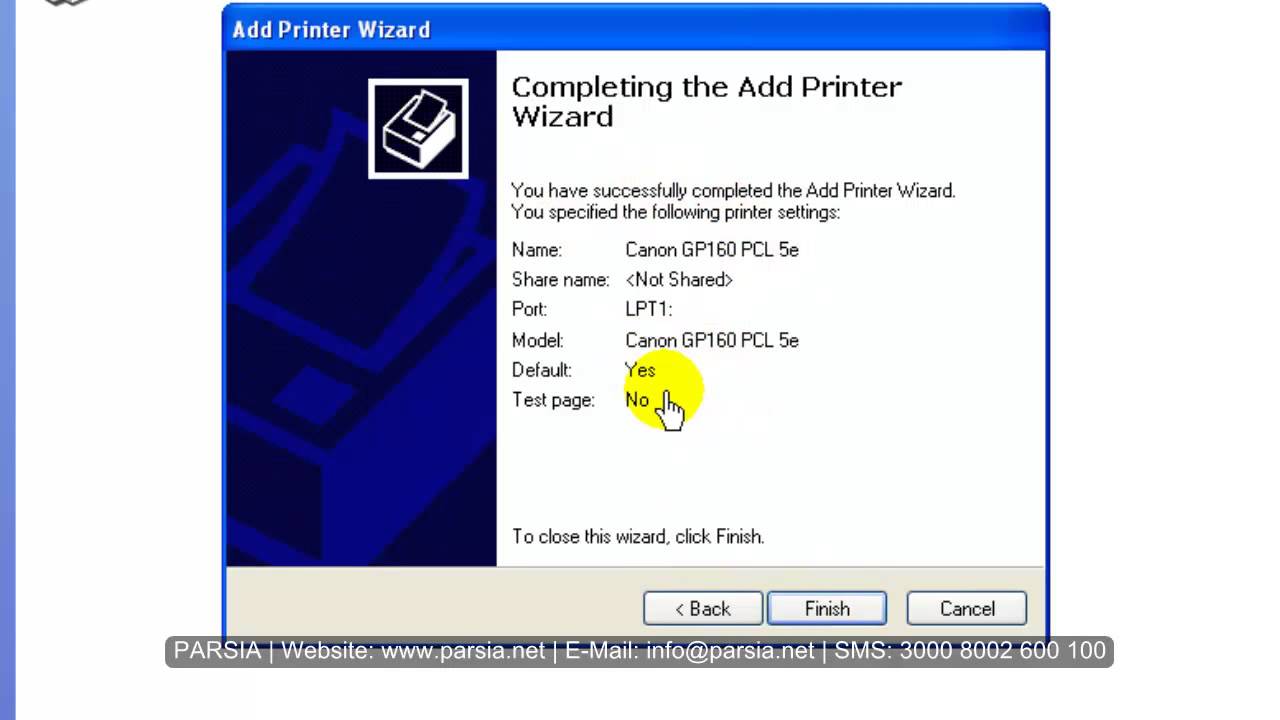Click the Completing the Add Printer Wizard heading
1280x720 pixels.
(x=706, y=101)
